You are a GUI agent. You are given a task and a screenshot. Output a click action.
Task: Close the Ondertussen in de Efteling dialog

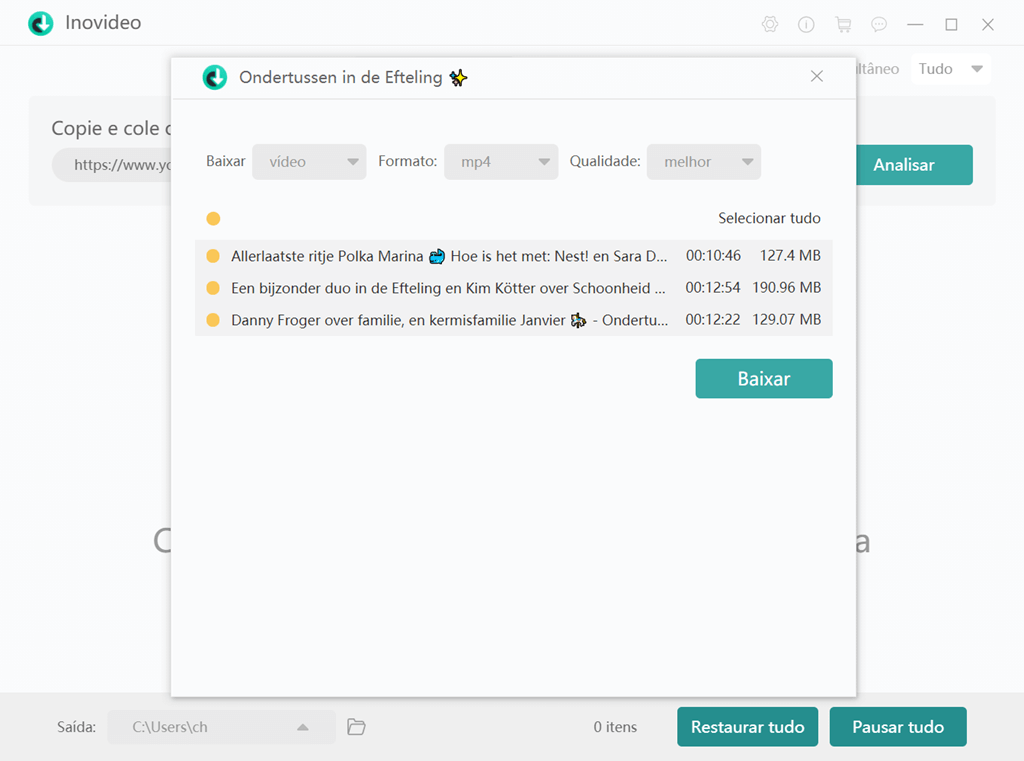[x=816, y=76]
